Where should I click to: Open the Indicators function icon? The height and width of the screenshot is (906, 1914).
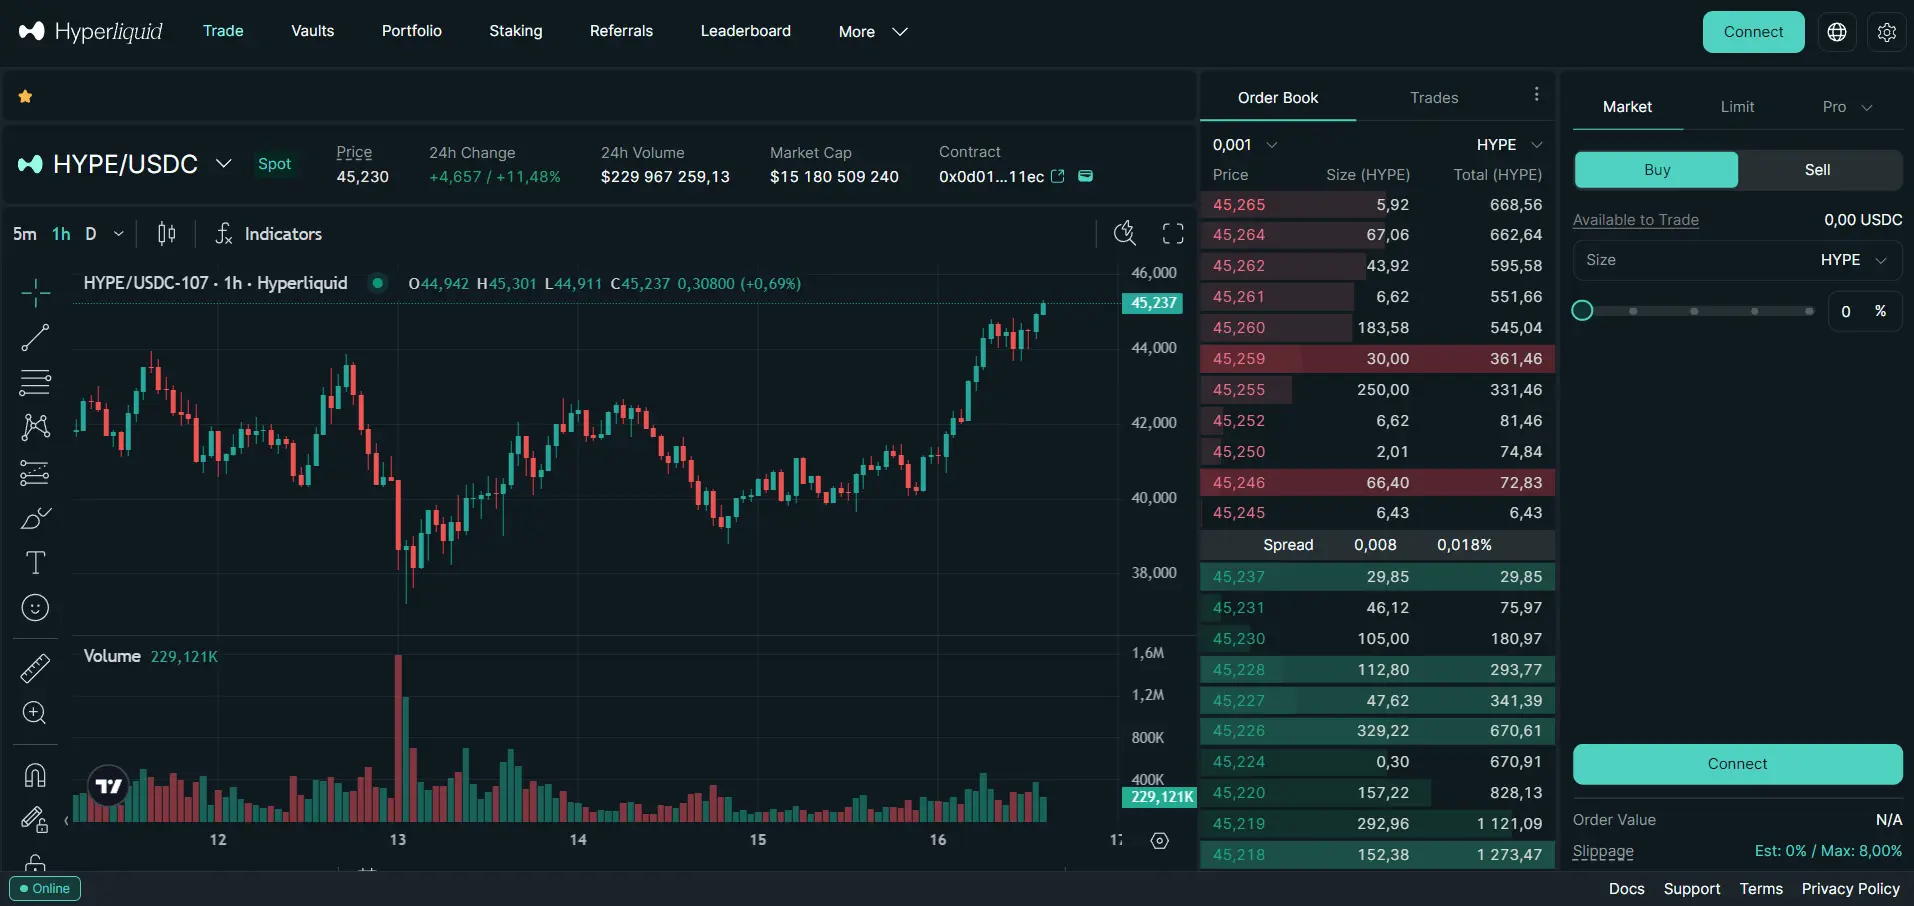coord(224,234)
